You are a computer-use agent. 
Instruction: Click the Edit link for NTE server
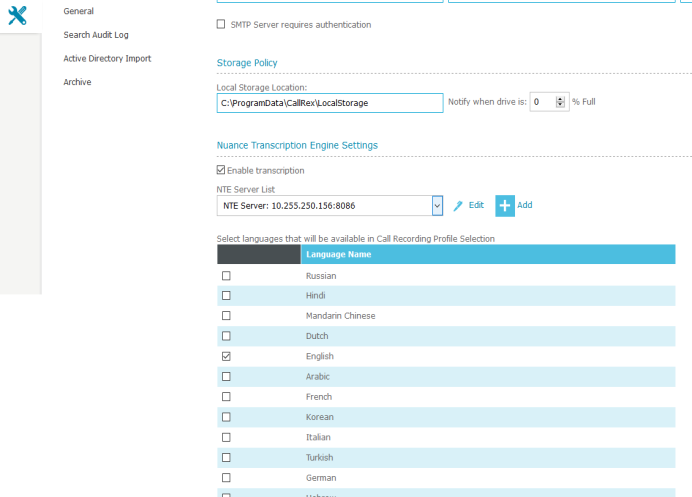click(x=476, y=205)
